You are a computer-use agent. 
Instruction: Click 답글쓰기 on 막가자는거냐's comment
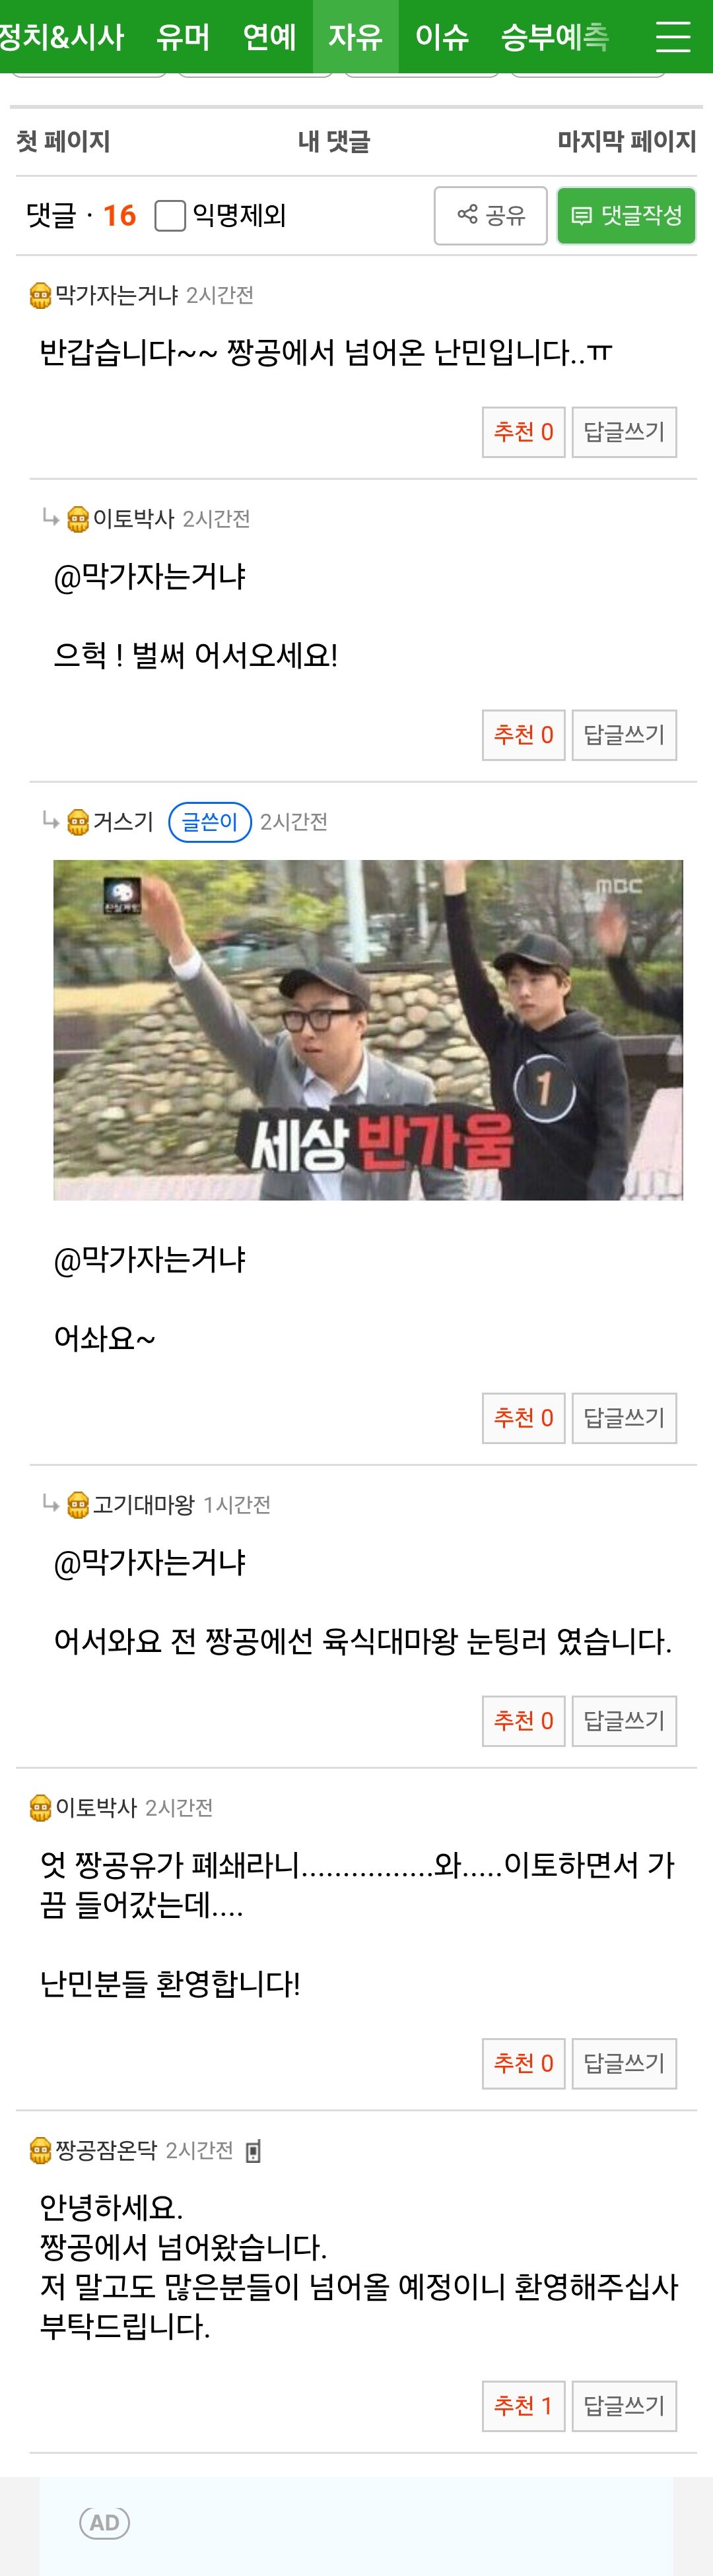[624, 432]
